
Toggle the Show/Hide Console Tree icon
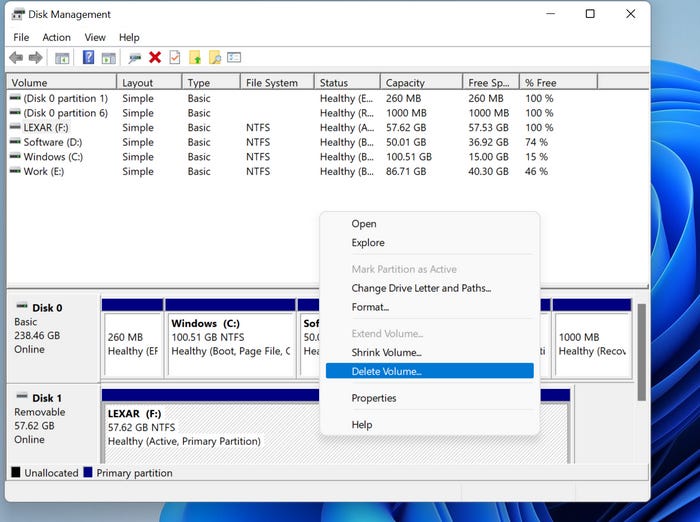tap(62, 58)
